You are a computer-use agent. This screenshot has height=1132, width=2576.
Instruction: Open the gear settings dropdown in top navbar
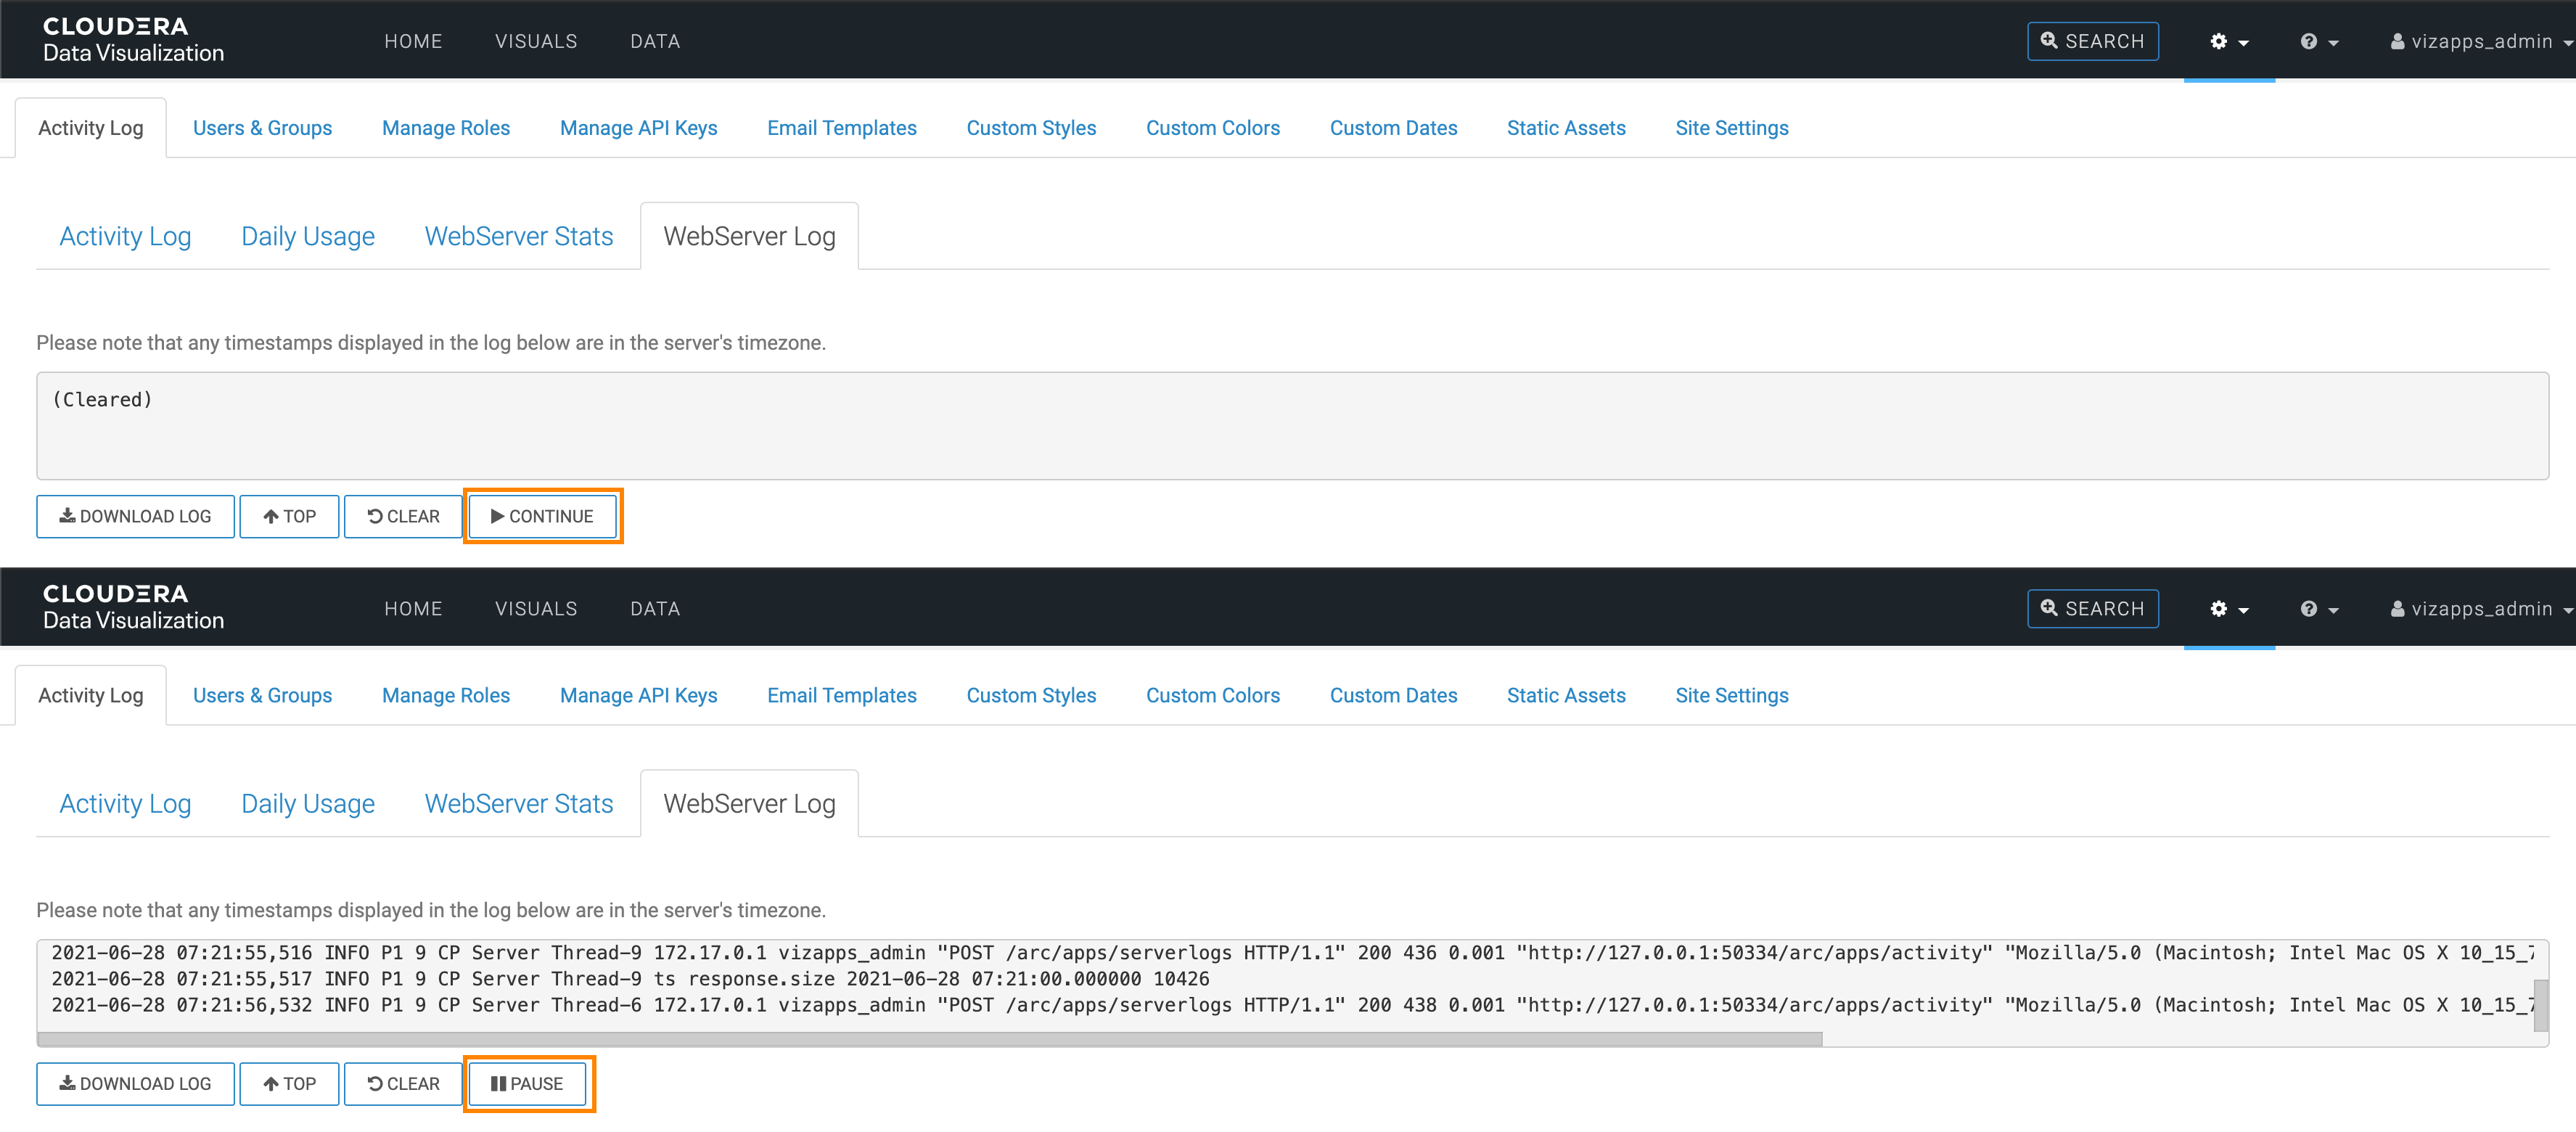point(2228,41)
